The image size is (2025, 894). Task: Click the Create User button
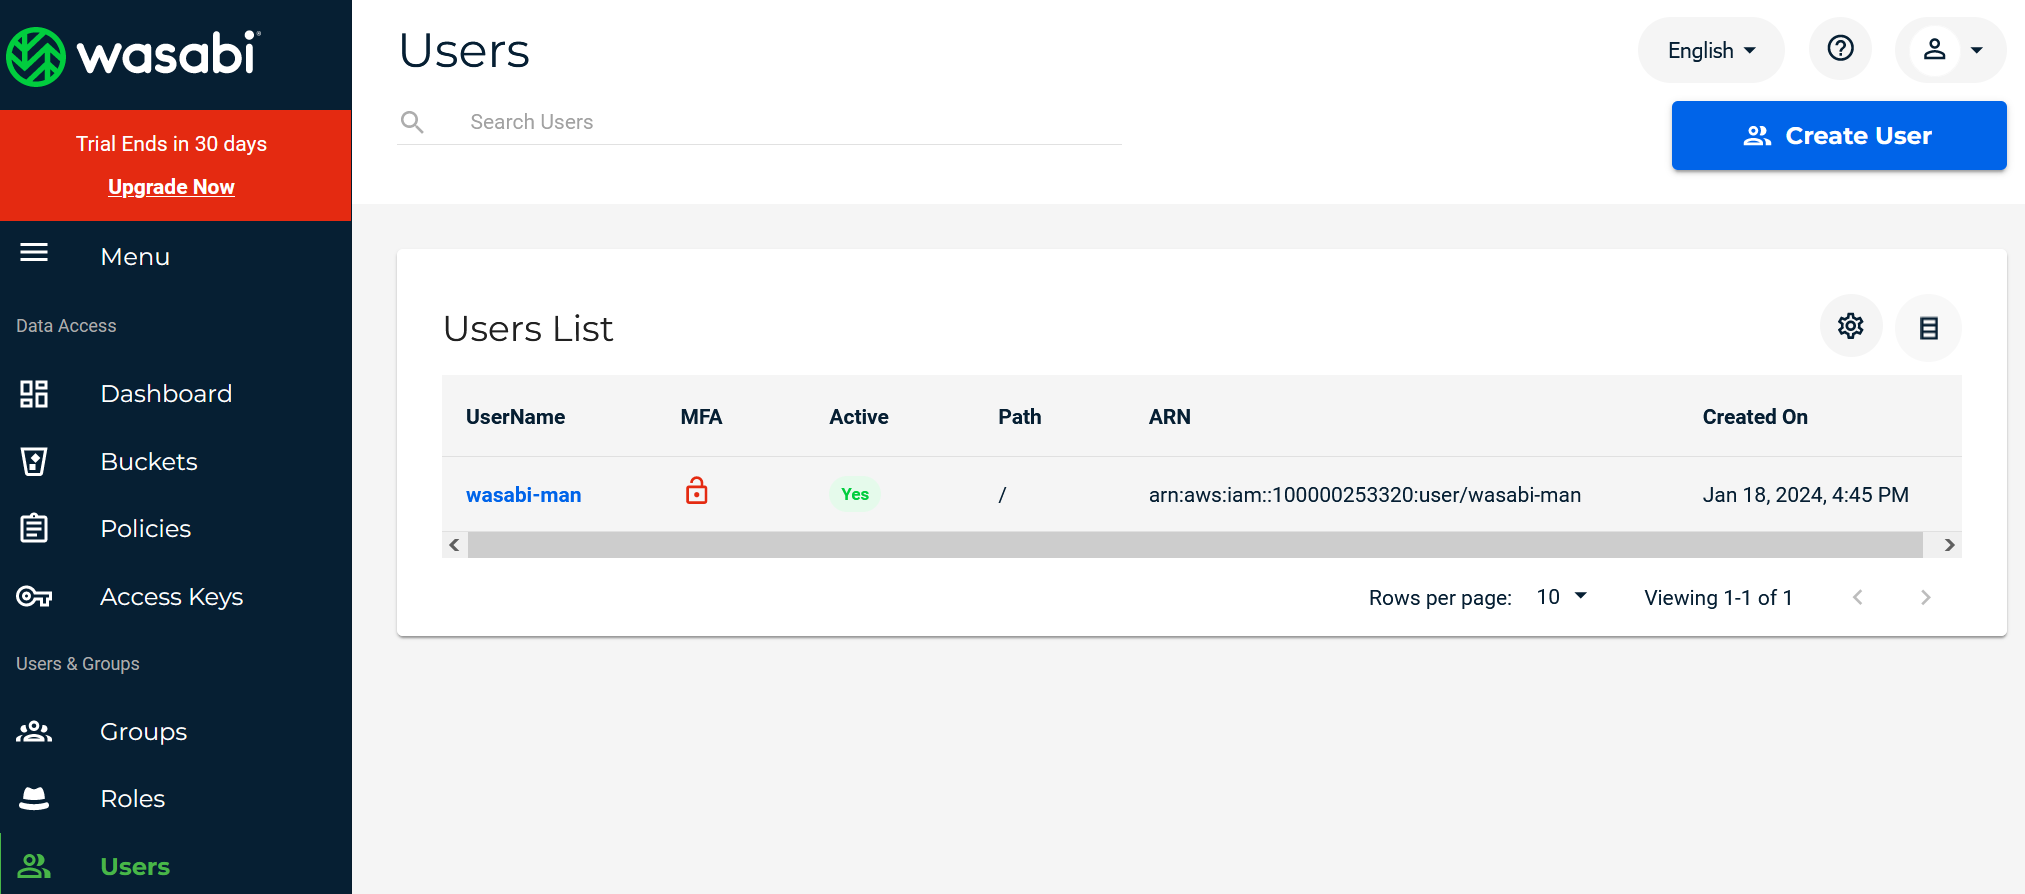click(x=1838, y=136)
